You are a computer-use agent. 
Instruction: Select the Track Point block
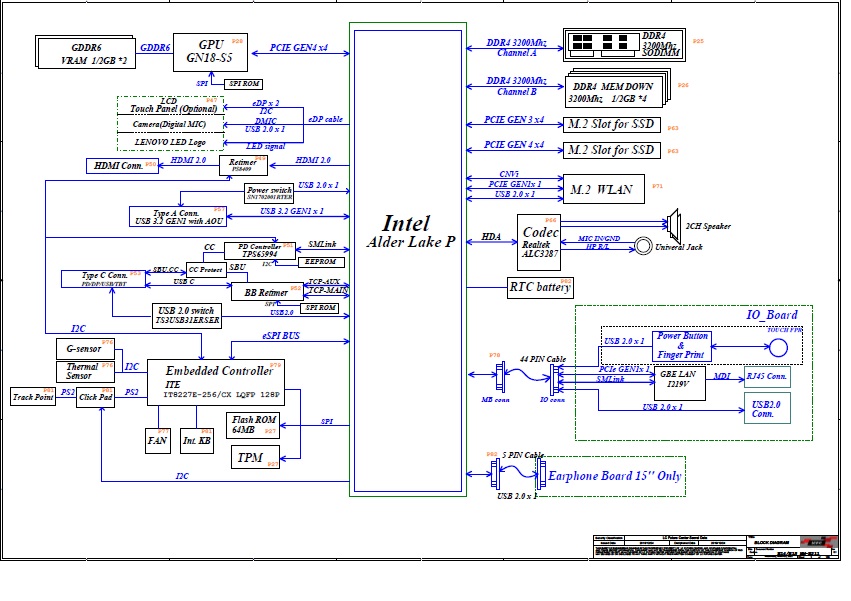point(33,397)
